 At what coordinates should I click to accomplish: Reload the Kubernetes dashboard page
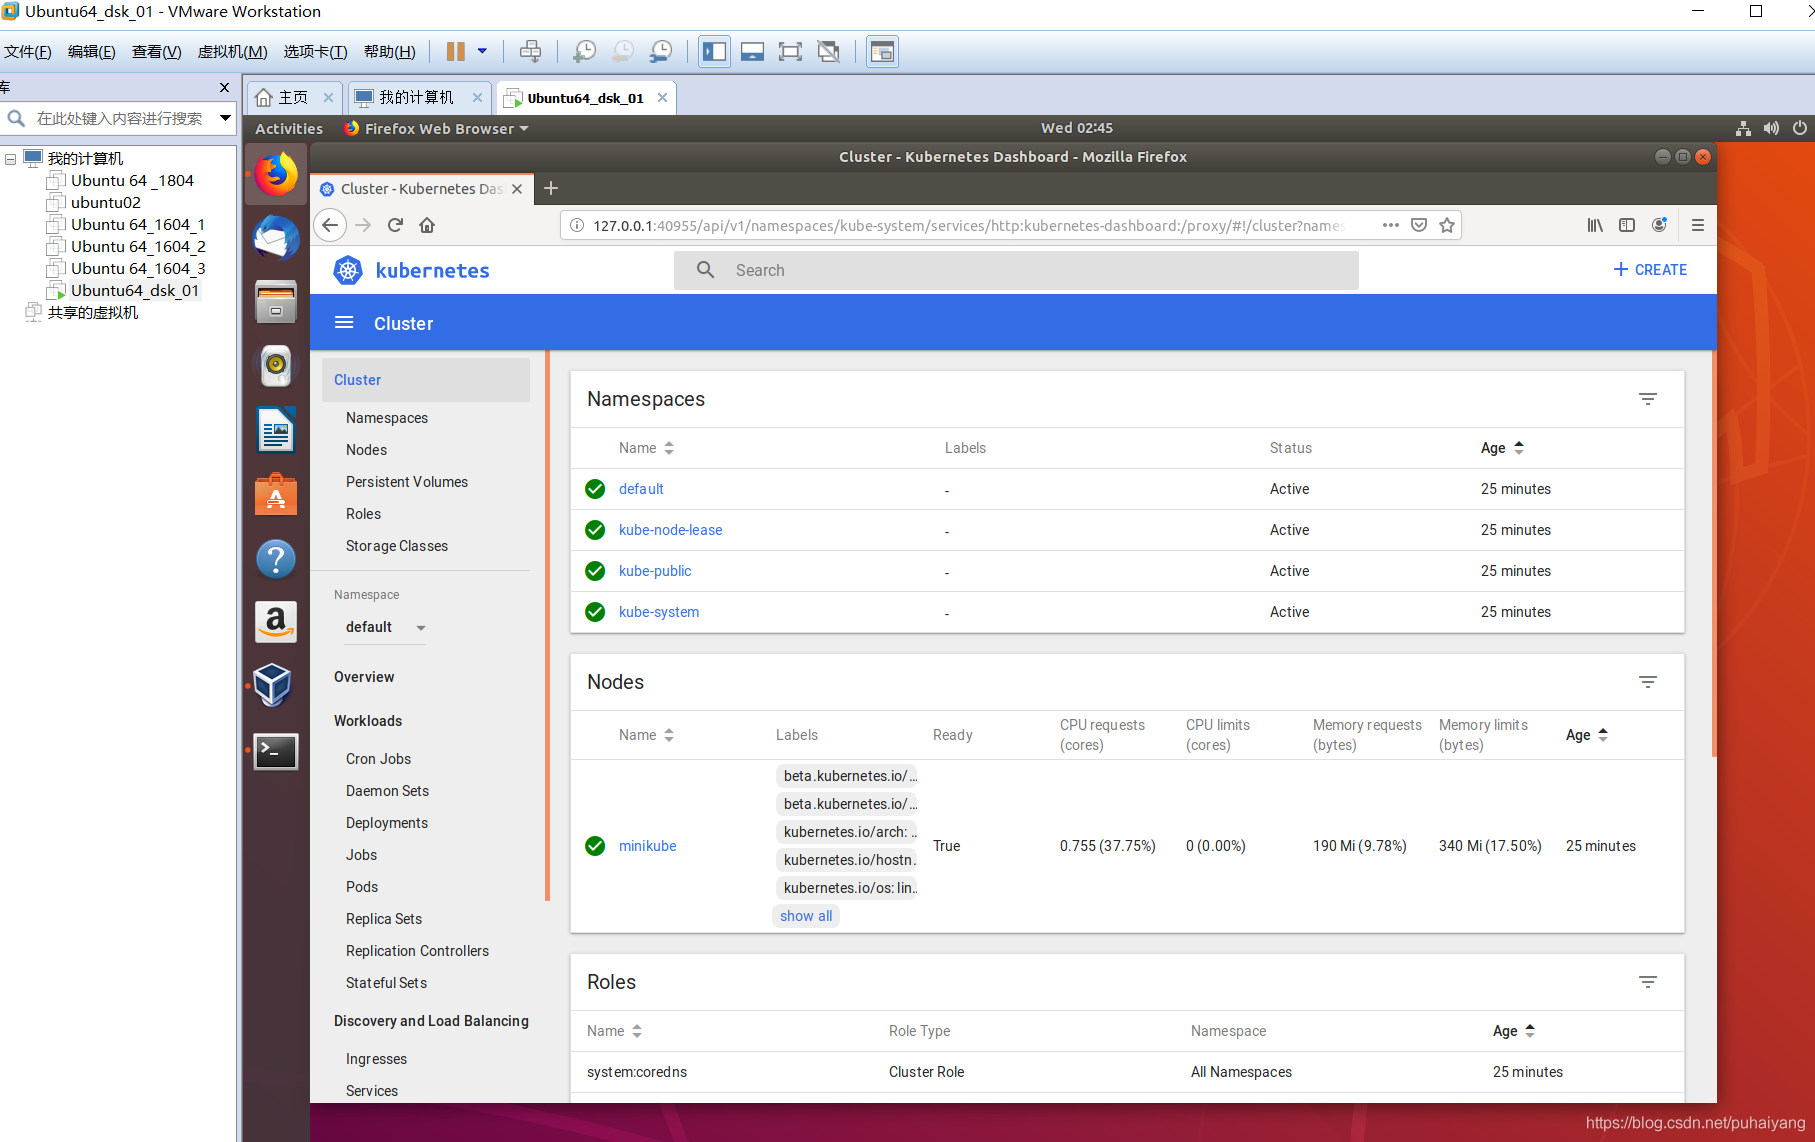(395, 225)
